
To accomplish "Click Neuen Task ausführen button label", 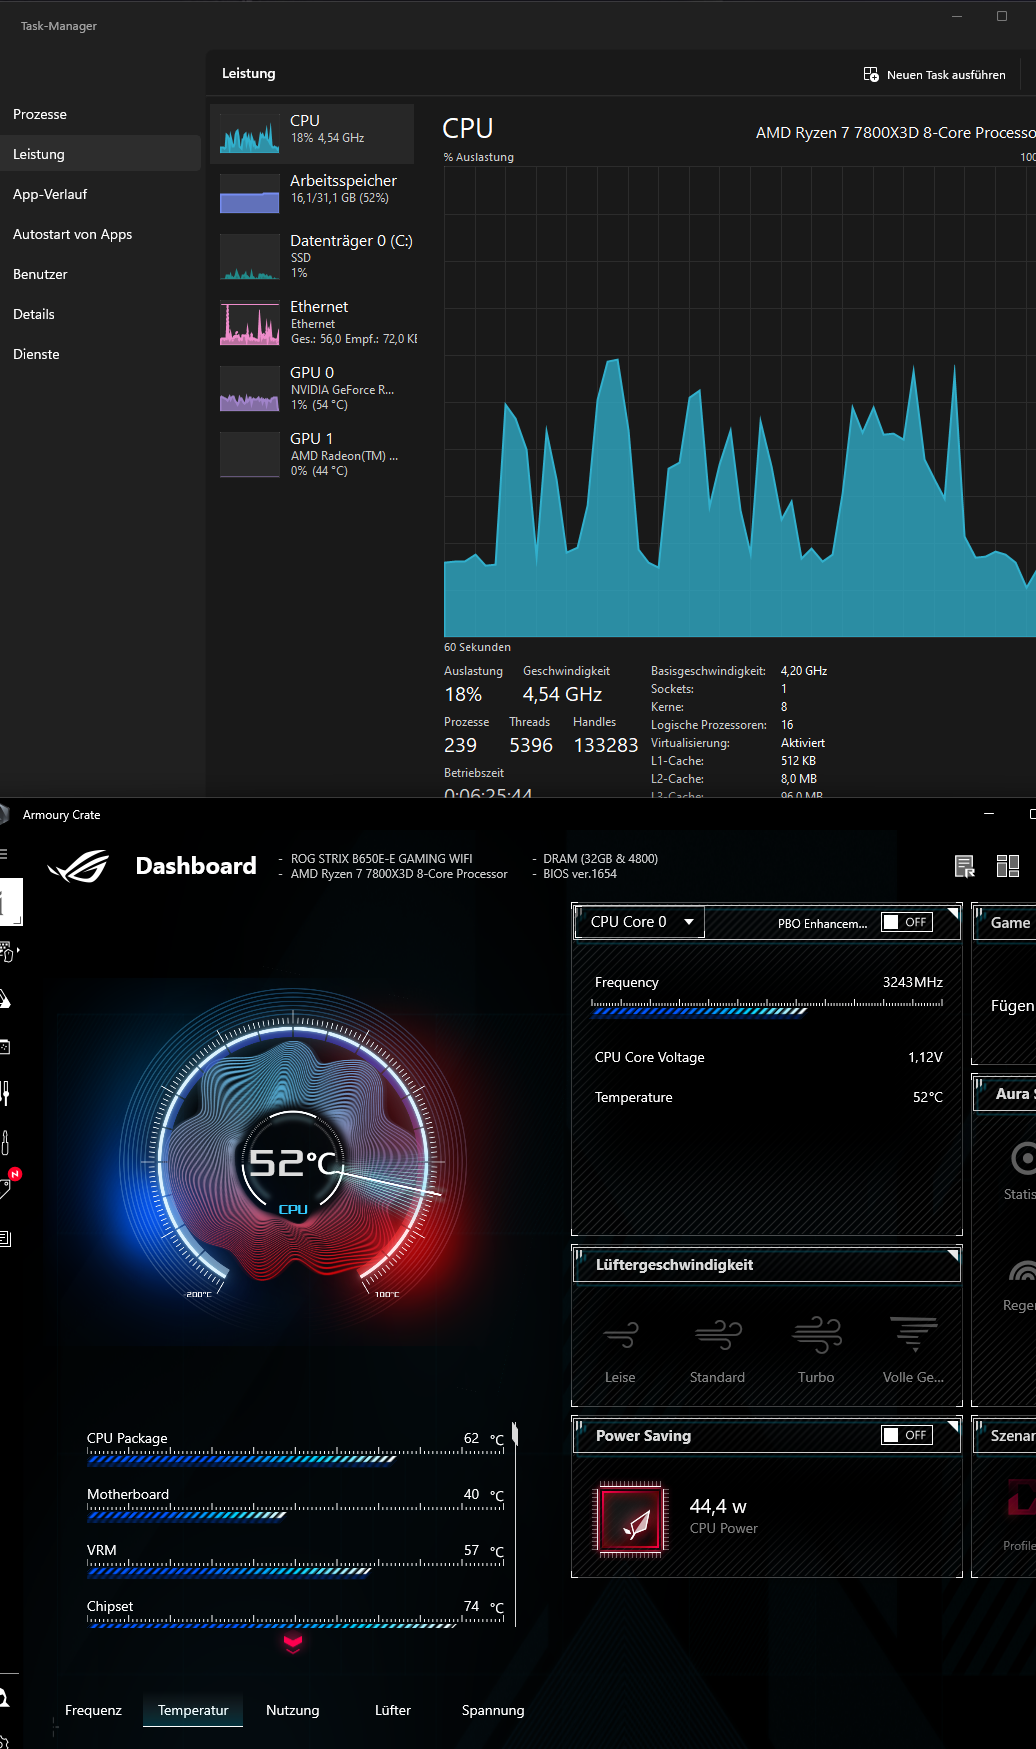I will point(946,75).
